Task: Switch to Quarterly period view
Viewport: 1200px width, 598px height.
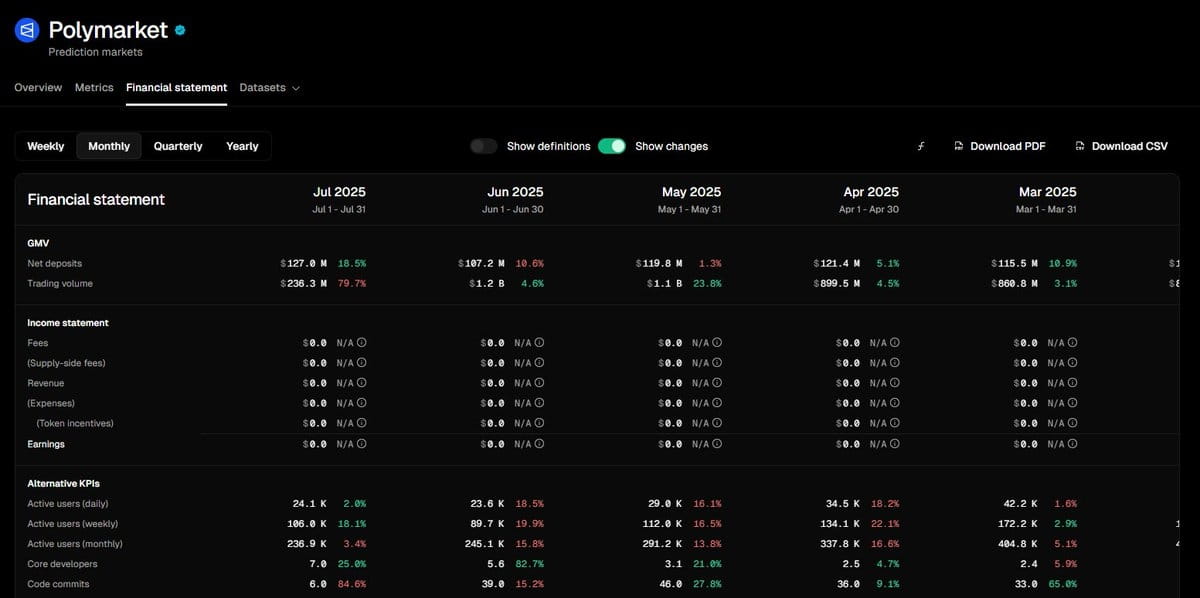Action: [178, 146]
